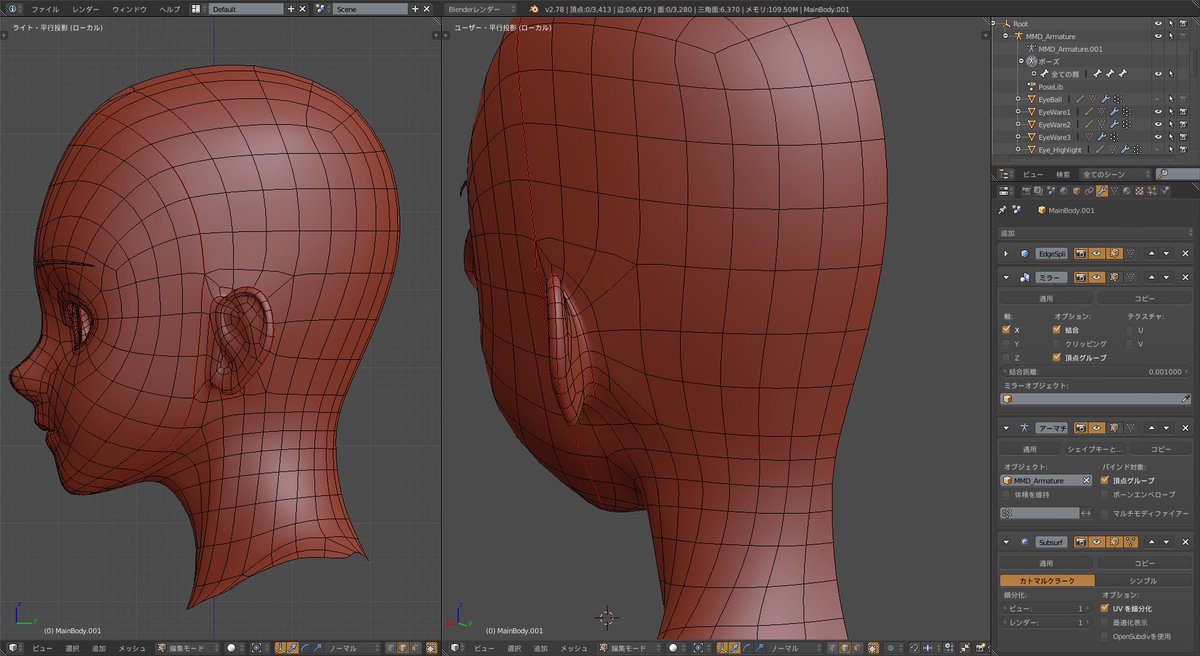Toggle render camera icon for EyeWare3
Image resolution: width=1200 pixels, height=656 pixels.
(x=1184, y=137)
